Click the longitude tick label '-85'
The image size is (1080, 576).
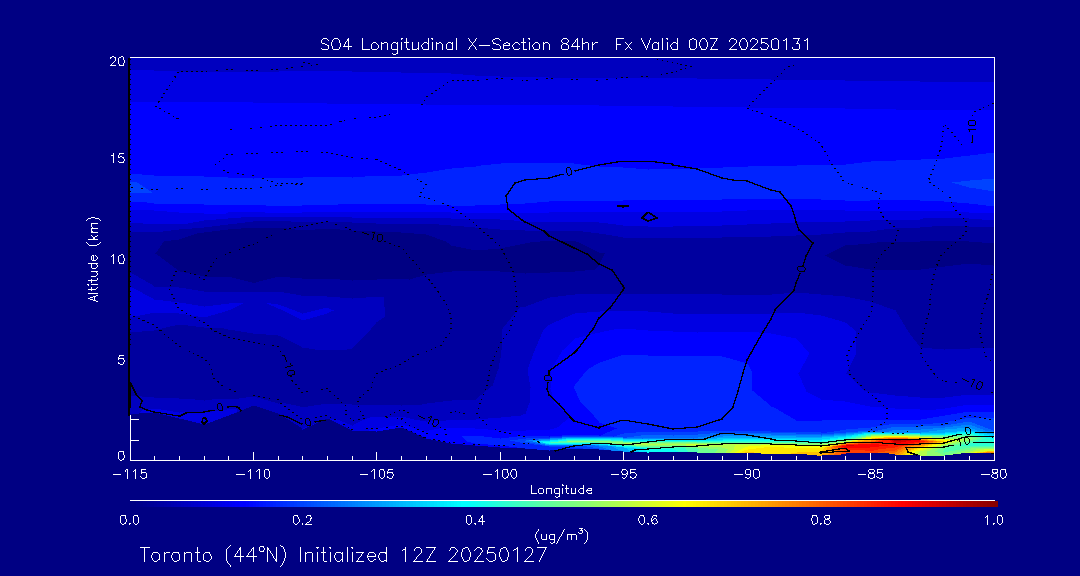tap(871, 475)
